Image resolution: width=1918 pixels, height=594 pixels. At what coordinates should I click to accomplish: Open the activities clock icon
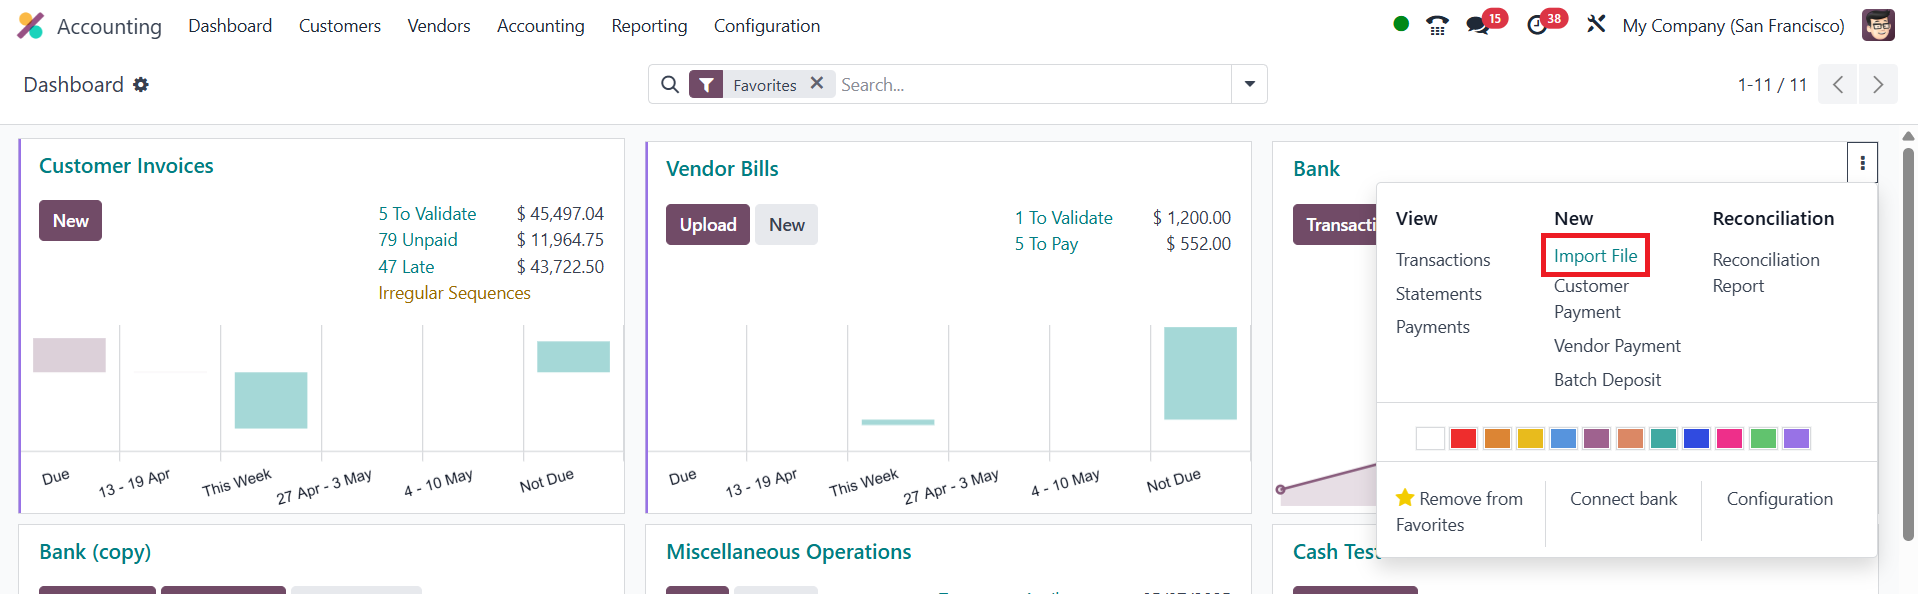(x=1537, y=26)
